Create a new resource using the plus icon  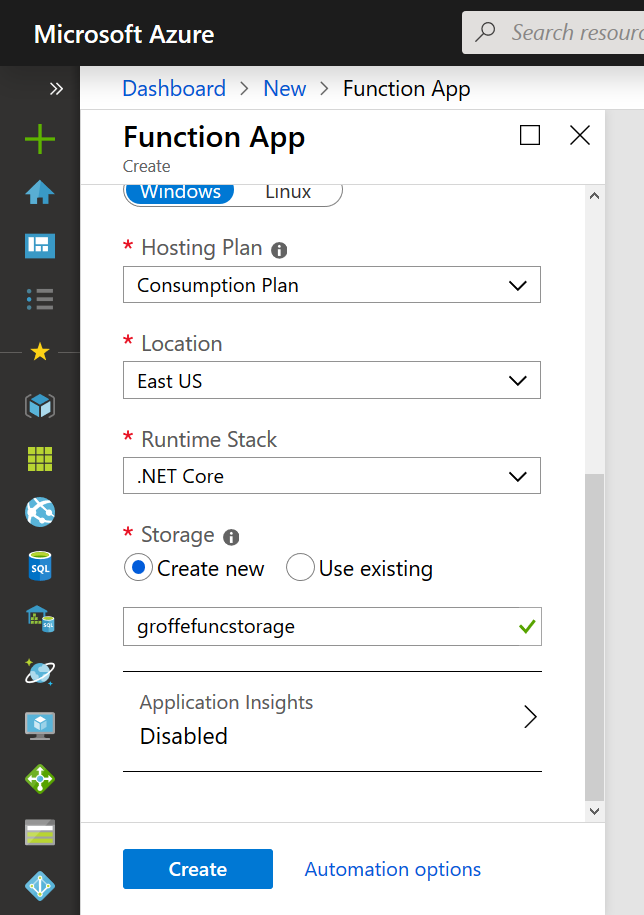point(40,139)
